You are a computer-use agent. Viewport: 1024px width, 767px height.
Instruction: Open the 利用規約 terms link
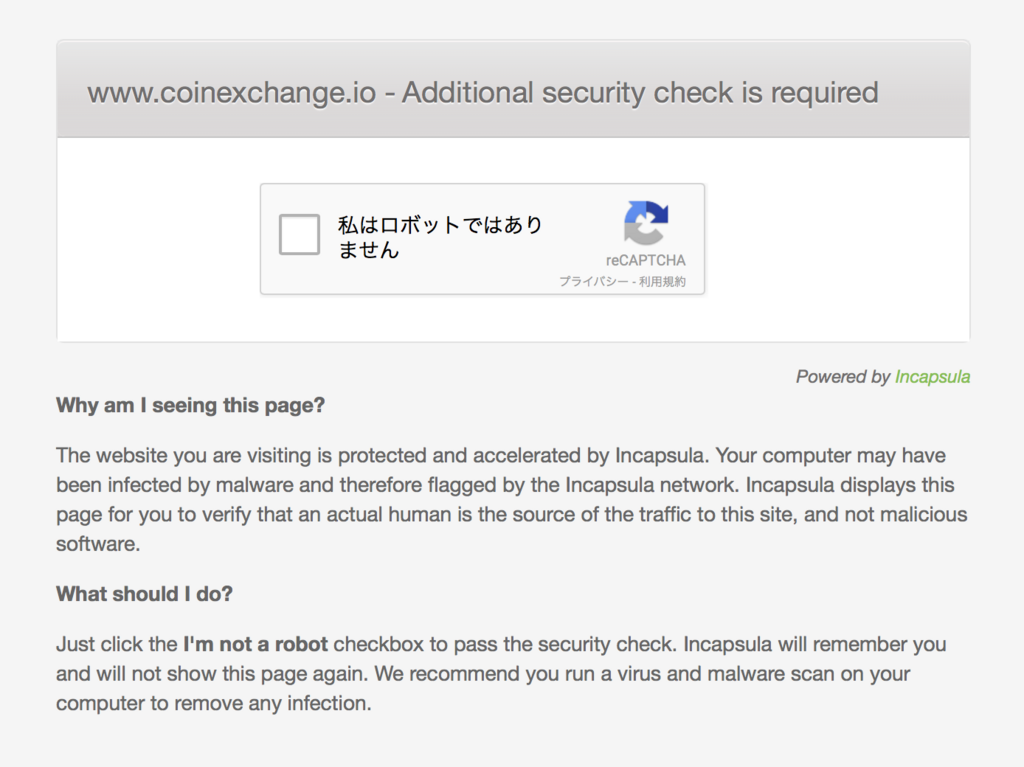point(663,282)
